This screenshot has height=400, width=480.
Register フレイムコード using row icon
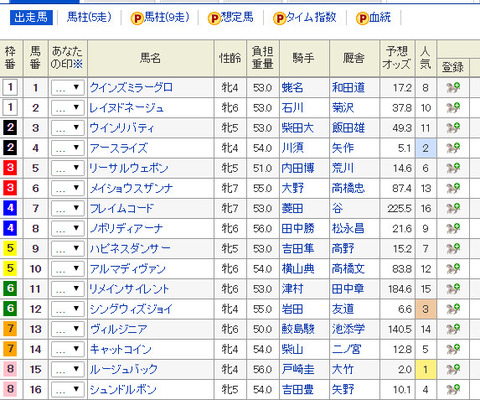(x=453, y=208)
